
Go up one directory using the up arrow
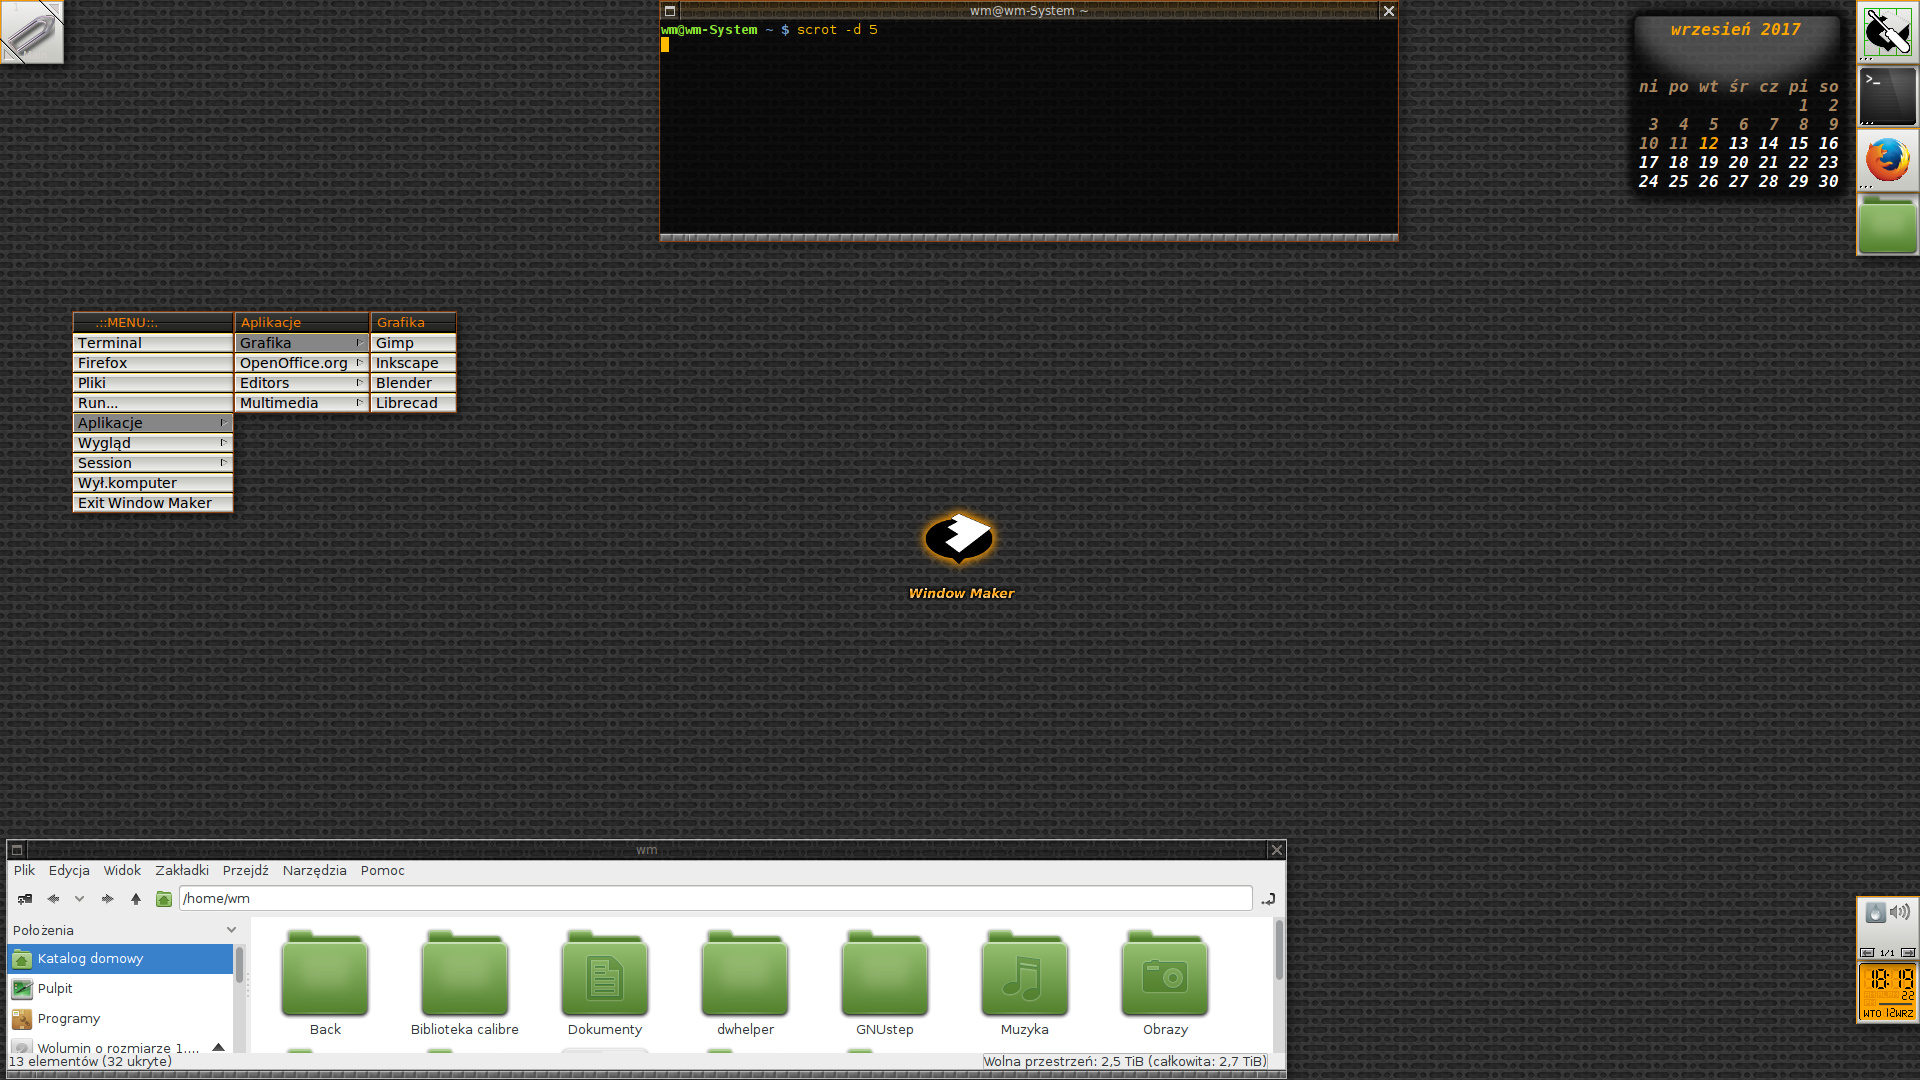pyautogui.click(x=136, y=899)
